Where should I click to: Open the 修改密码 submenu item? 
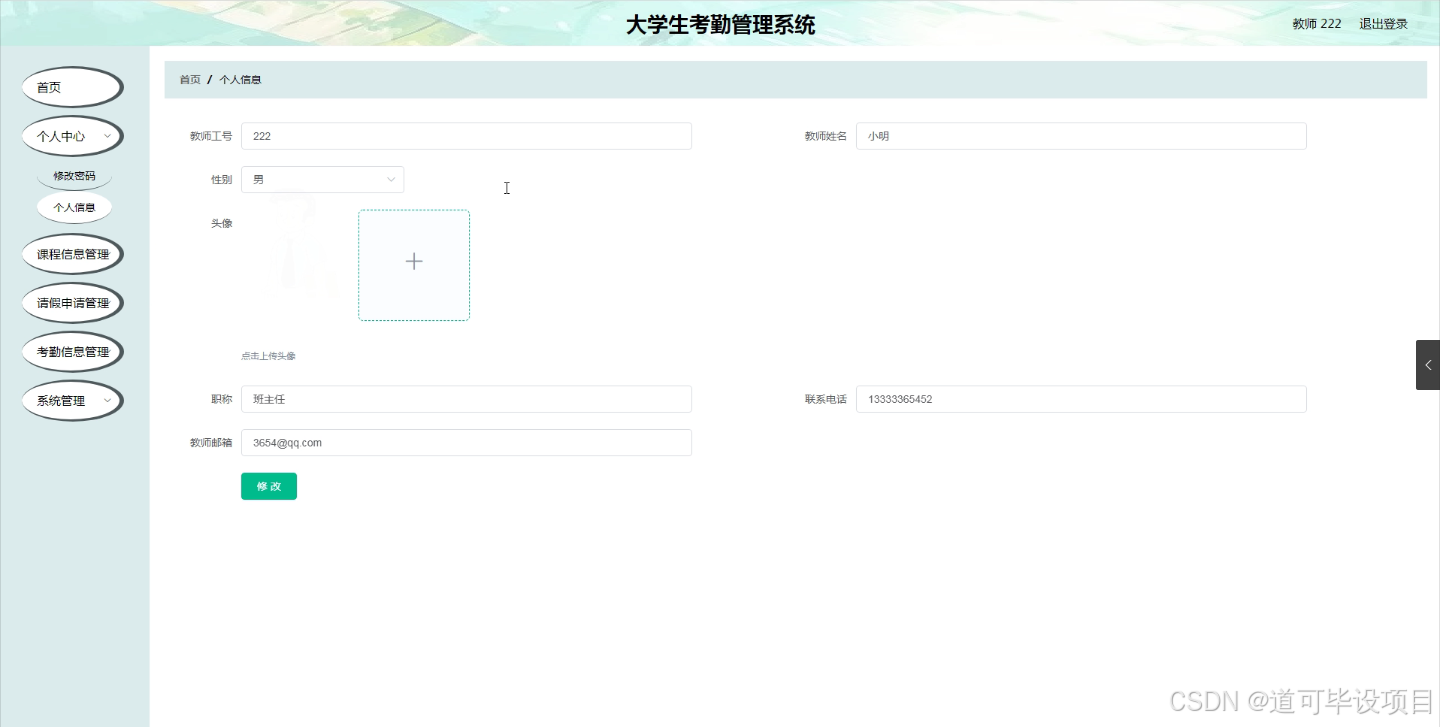74,176
